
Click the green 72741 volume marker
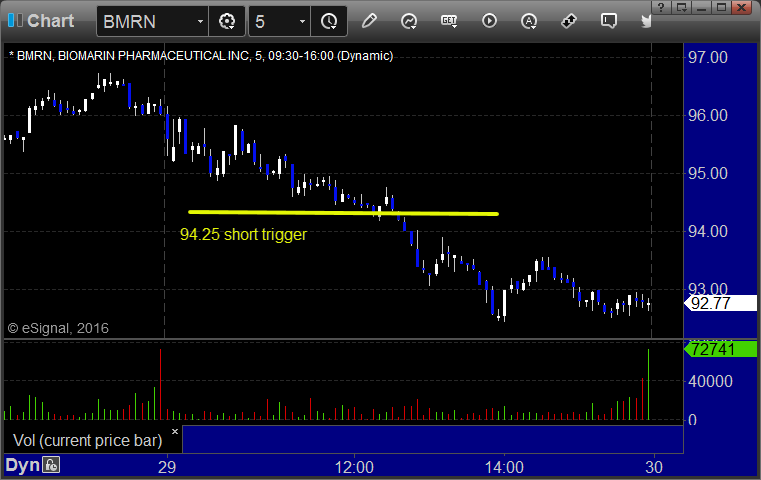tap(721, 349)
